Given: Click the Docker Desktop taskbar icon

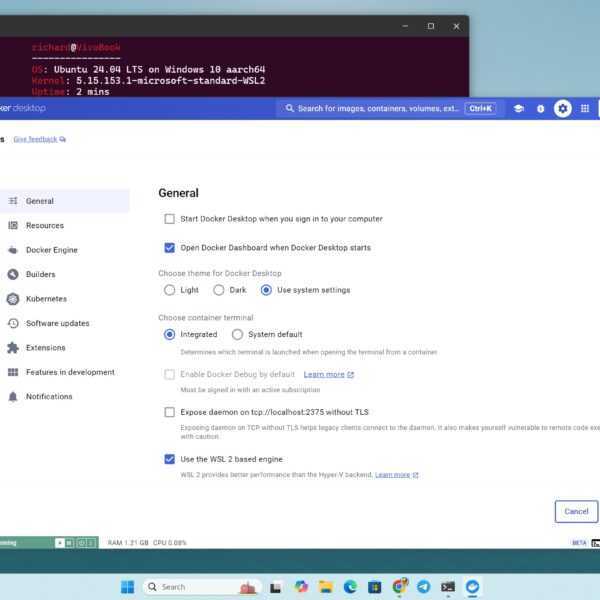Looking at the screenshot, I should pyautogui.click(x=472, y=587).
